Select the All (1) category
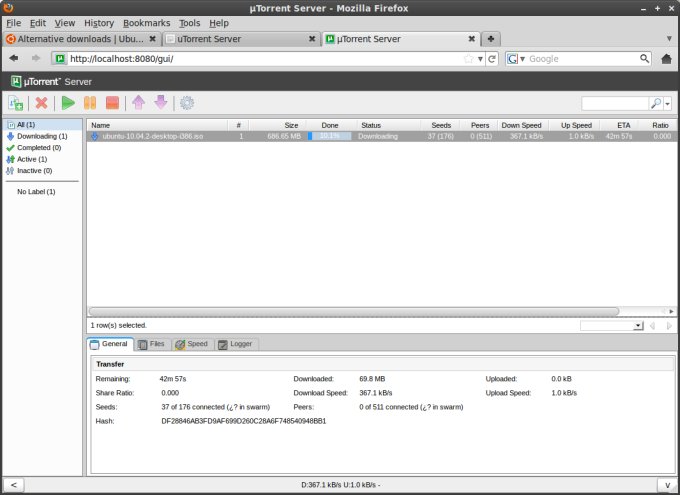This screenshot has height=495, width=680. 42,125
